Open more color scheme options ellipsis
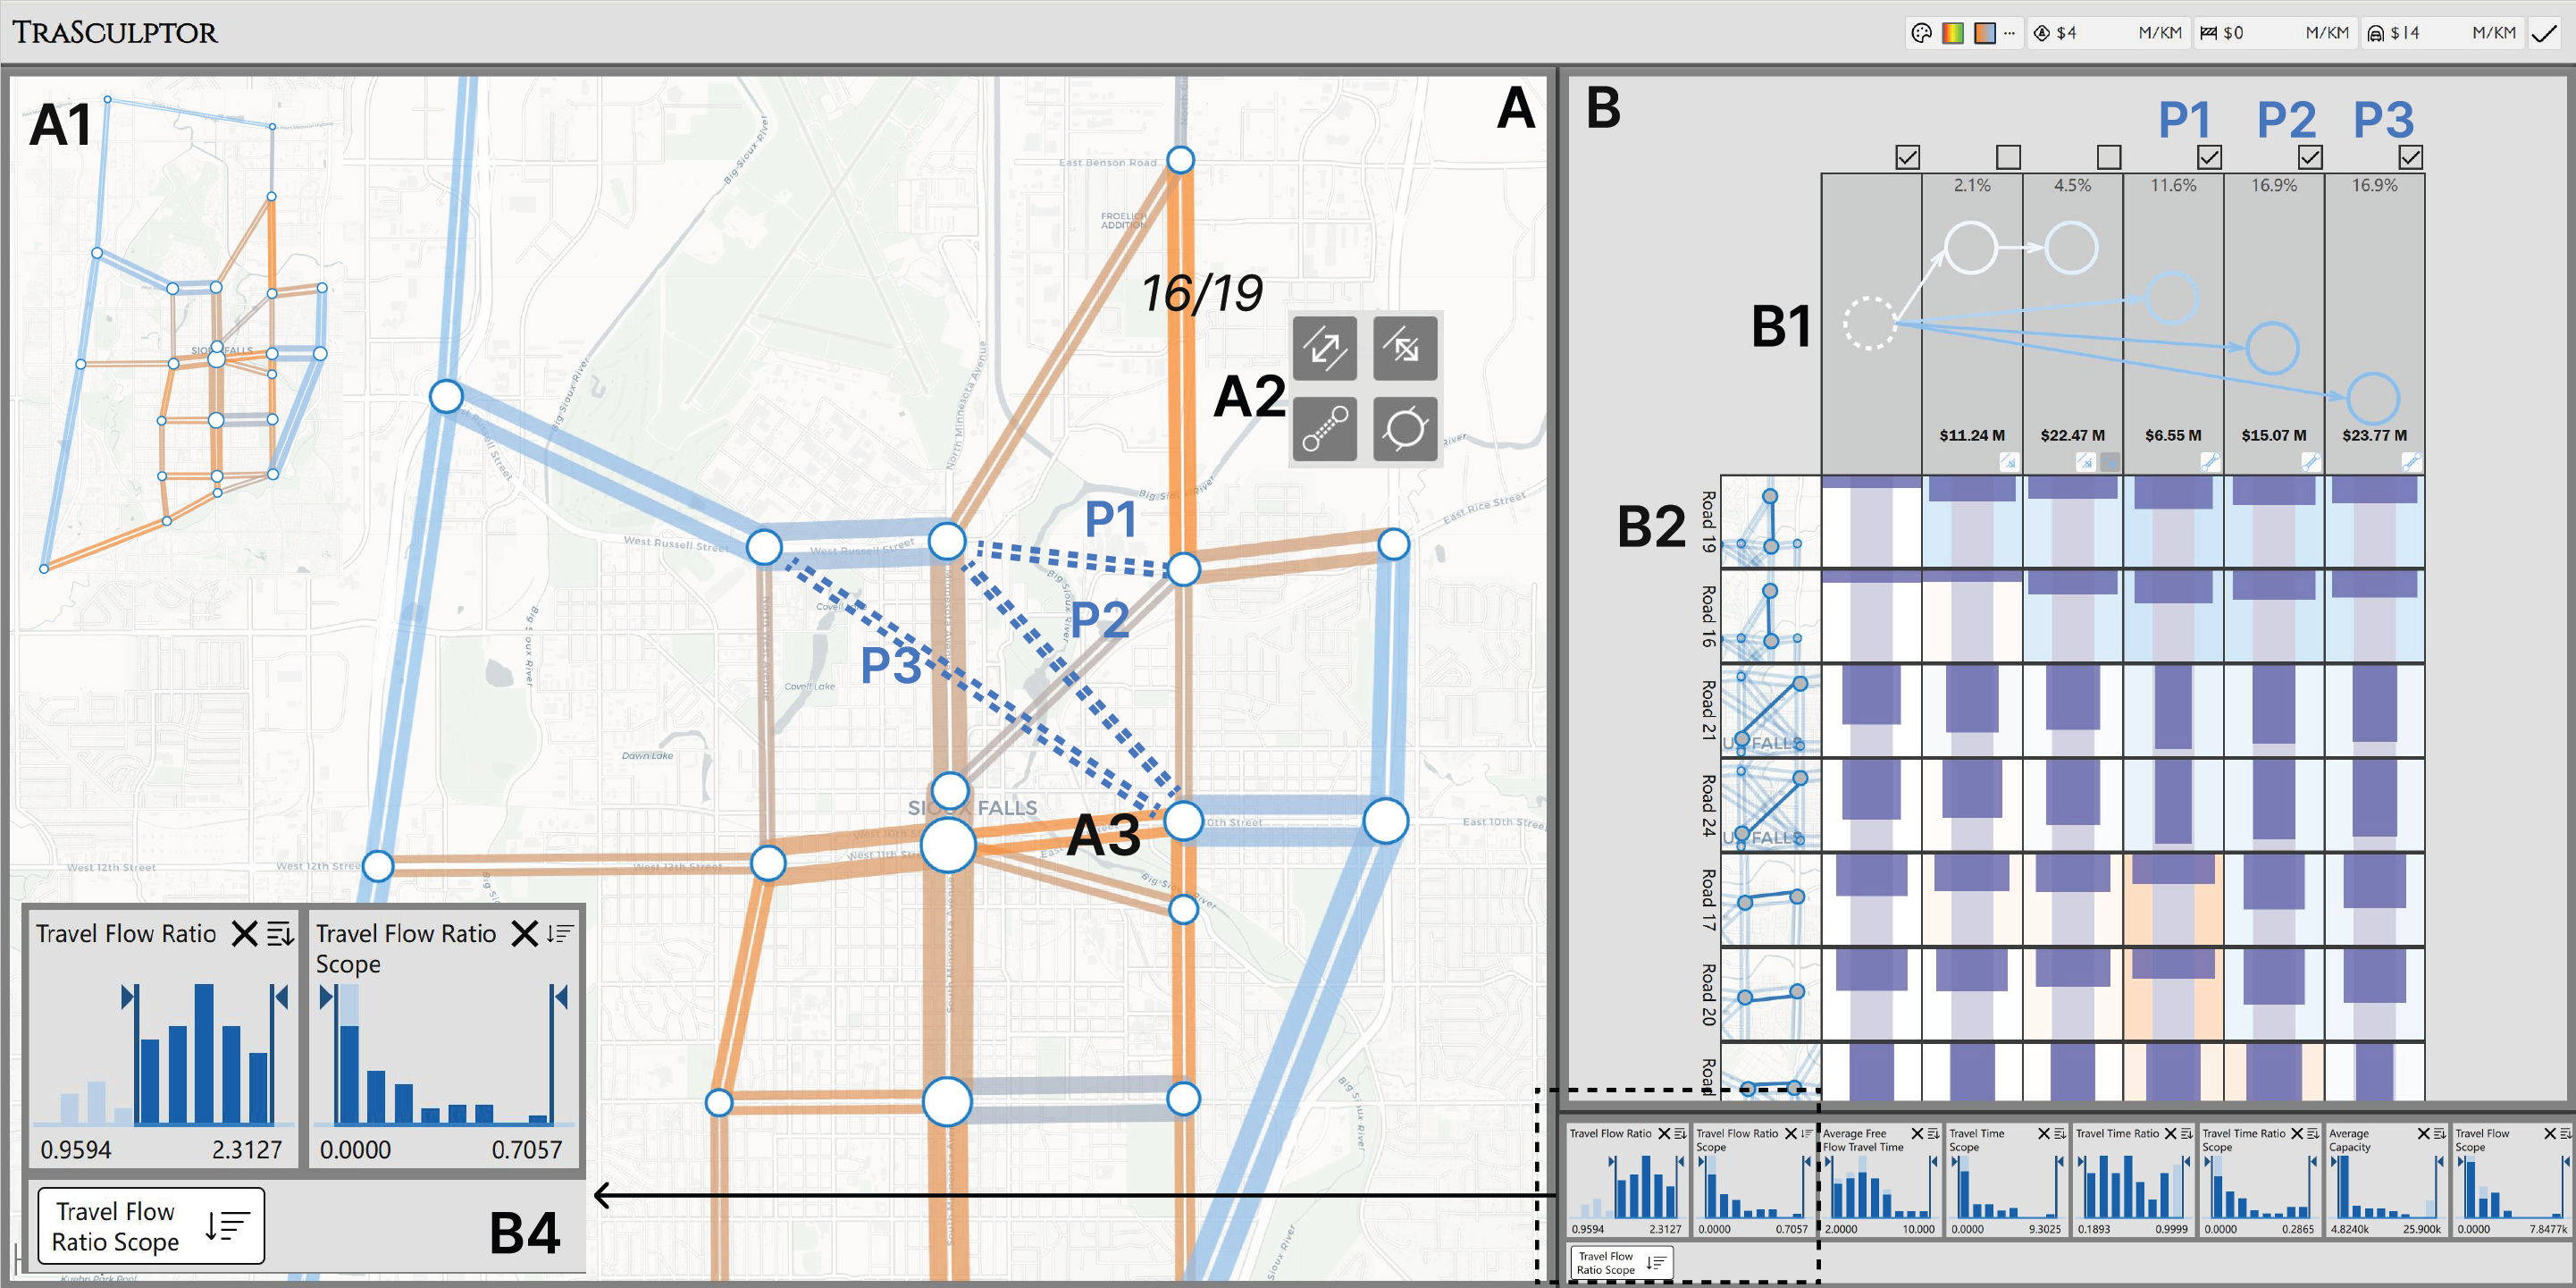 point(2009,33)
